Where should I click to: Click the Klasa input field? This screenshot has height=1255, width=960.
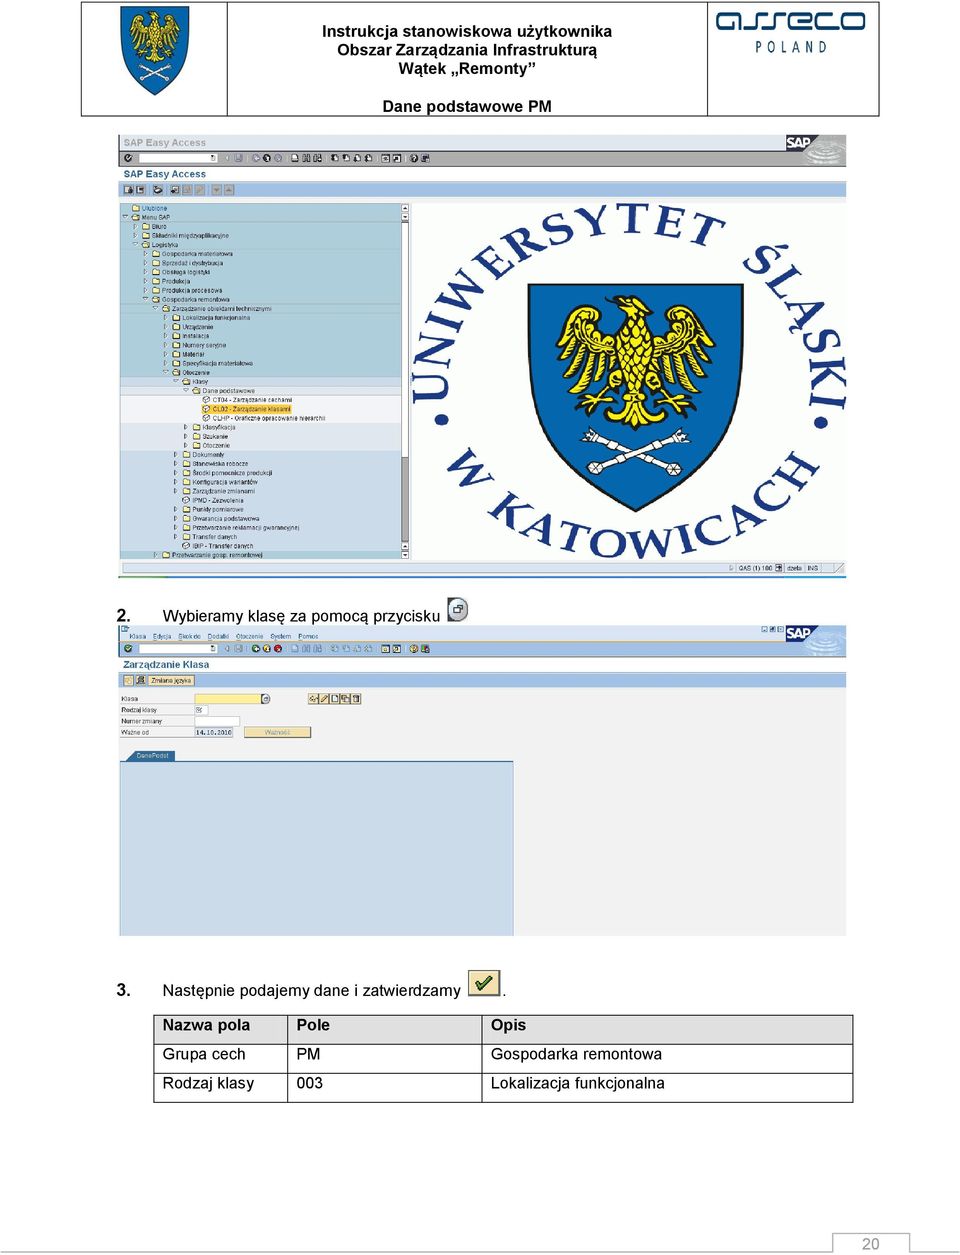coord(227,699)
